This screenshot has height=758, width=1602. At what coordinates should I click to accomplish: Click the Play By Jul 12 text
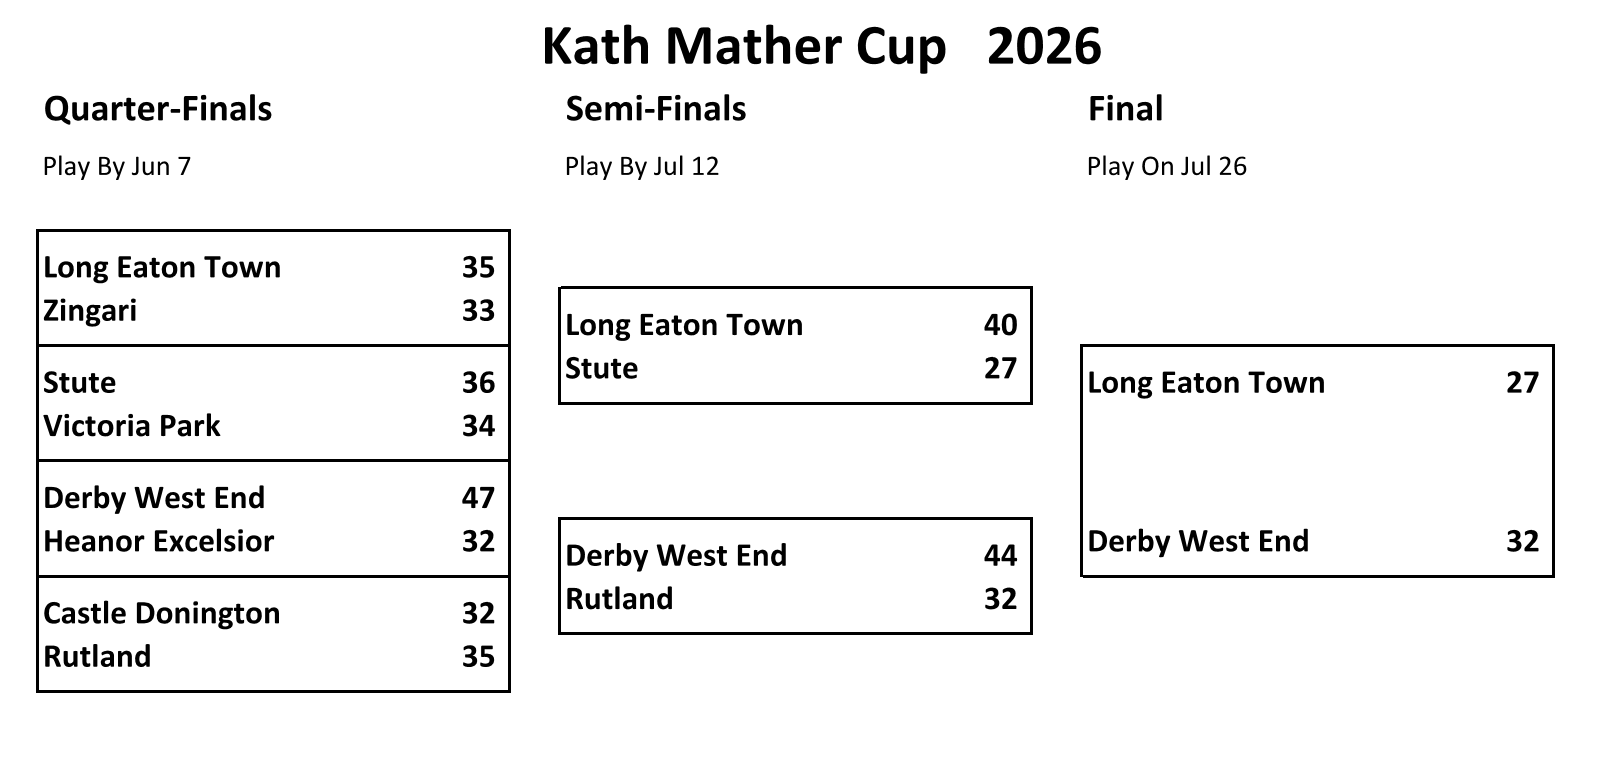point(642,166)
